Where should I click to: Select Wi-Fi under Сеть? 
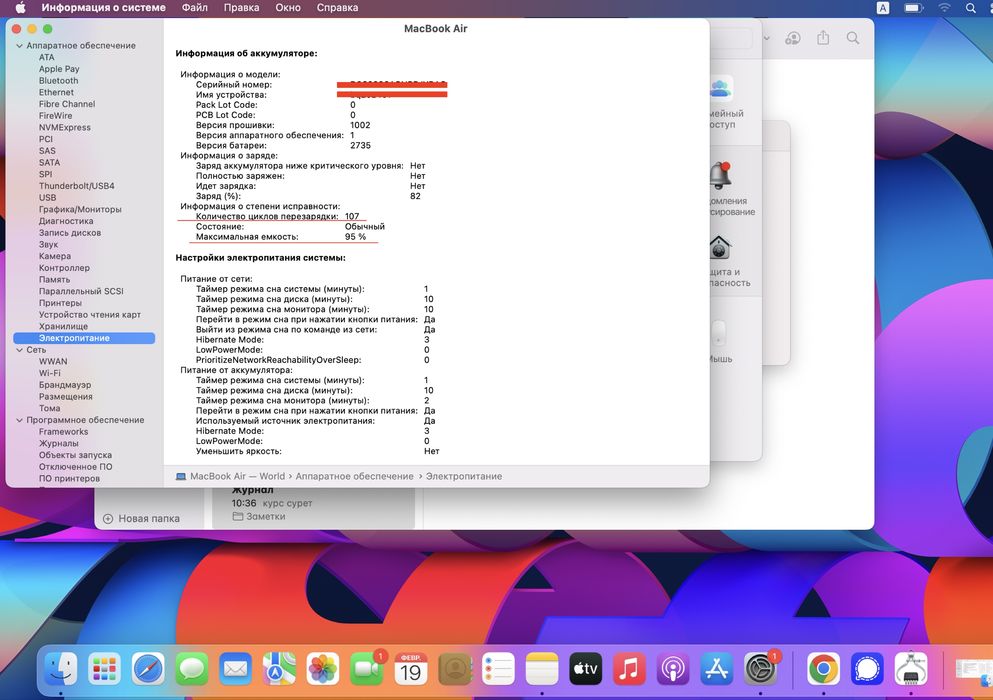[49, 373]
